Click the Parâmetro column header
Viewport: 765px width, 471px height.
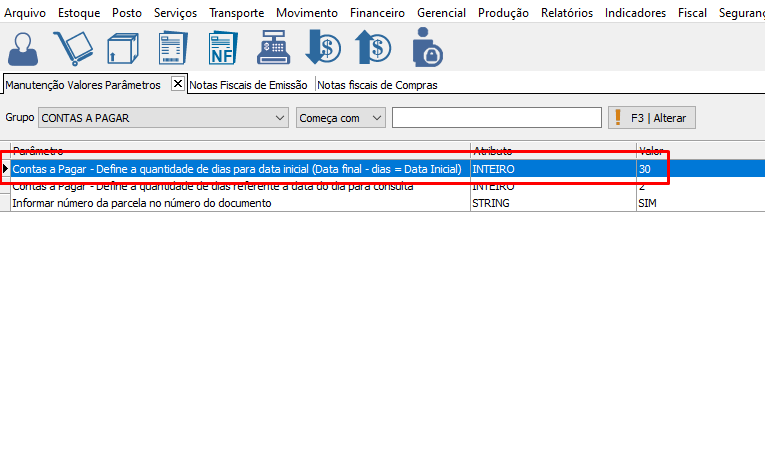pyautogui.click(x=240, y=150)
